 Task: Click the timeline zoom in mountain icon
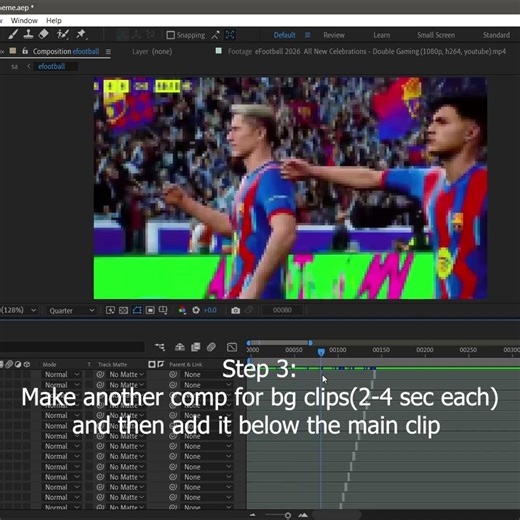(x=303, y=515)
